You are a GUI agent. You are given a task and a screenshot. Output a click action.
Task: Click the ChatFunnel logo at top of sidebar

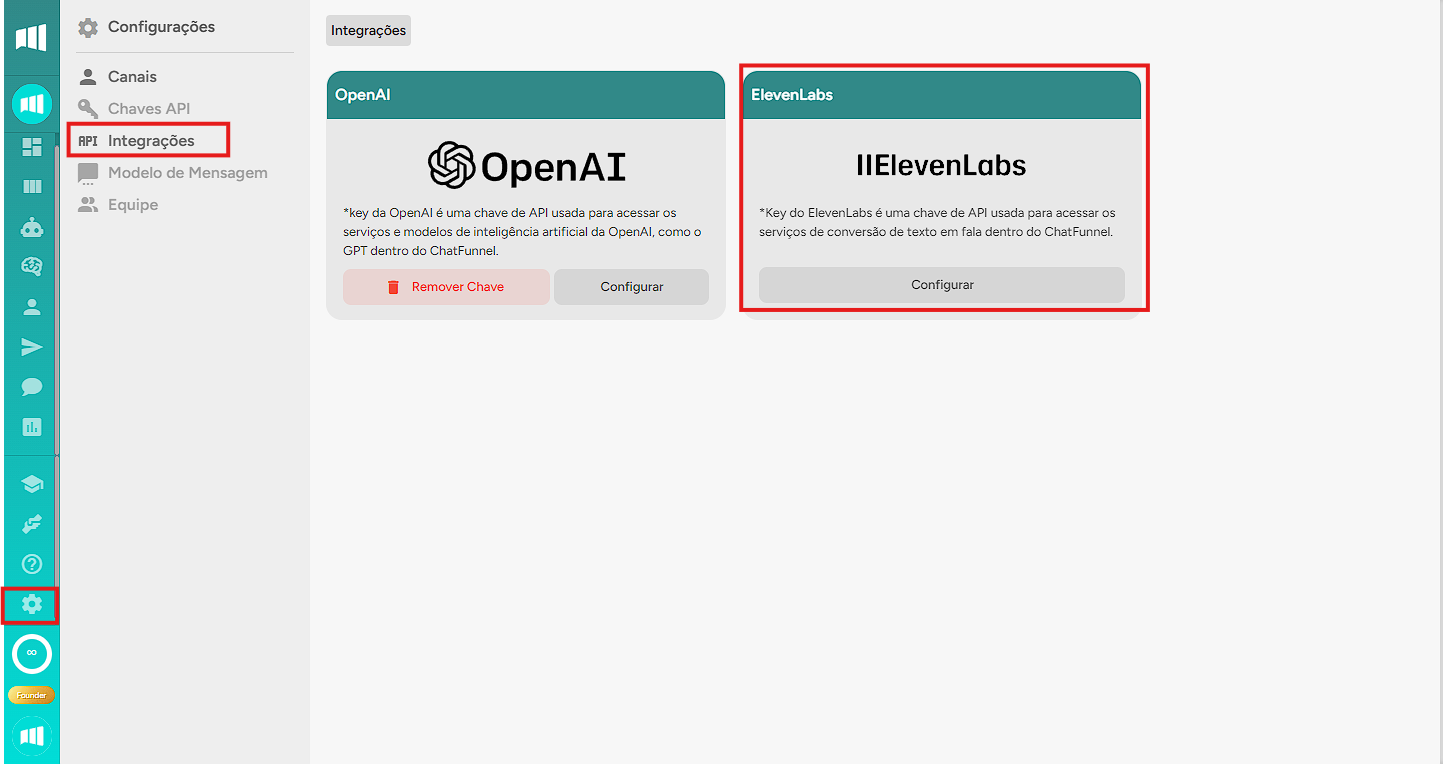(x=31, y=38)
